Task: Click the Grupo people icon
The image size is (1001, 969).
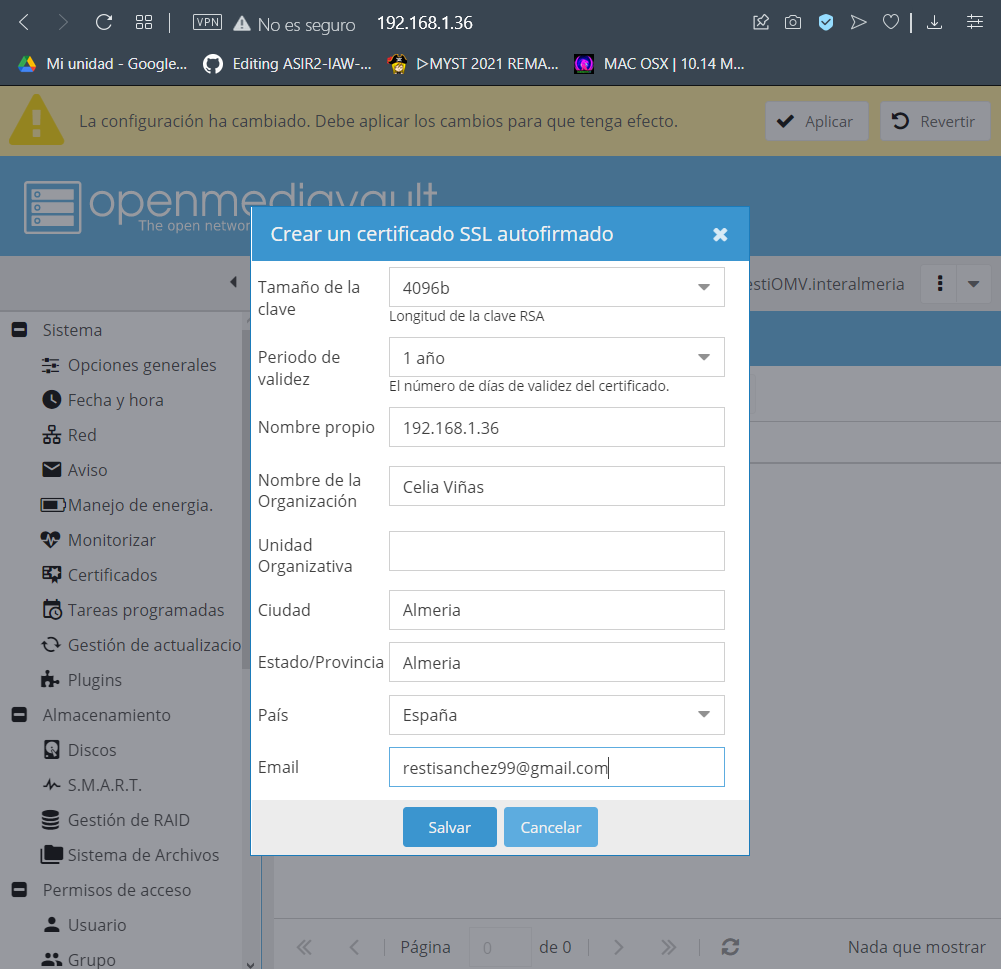Action: point(51,959)
